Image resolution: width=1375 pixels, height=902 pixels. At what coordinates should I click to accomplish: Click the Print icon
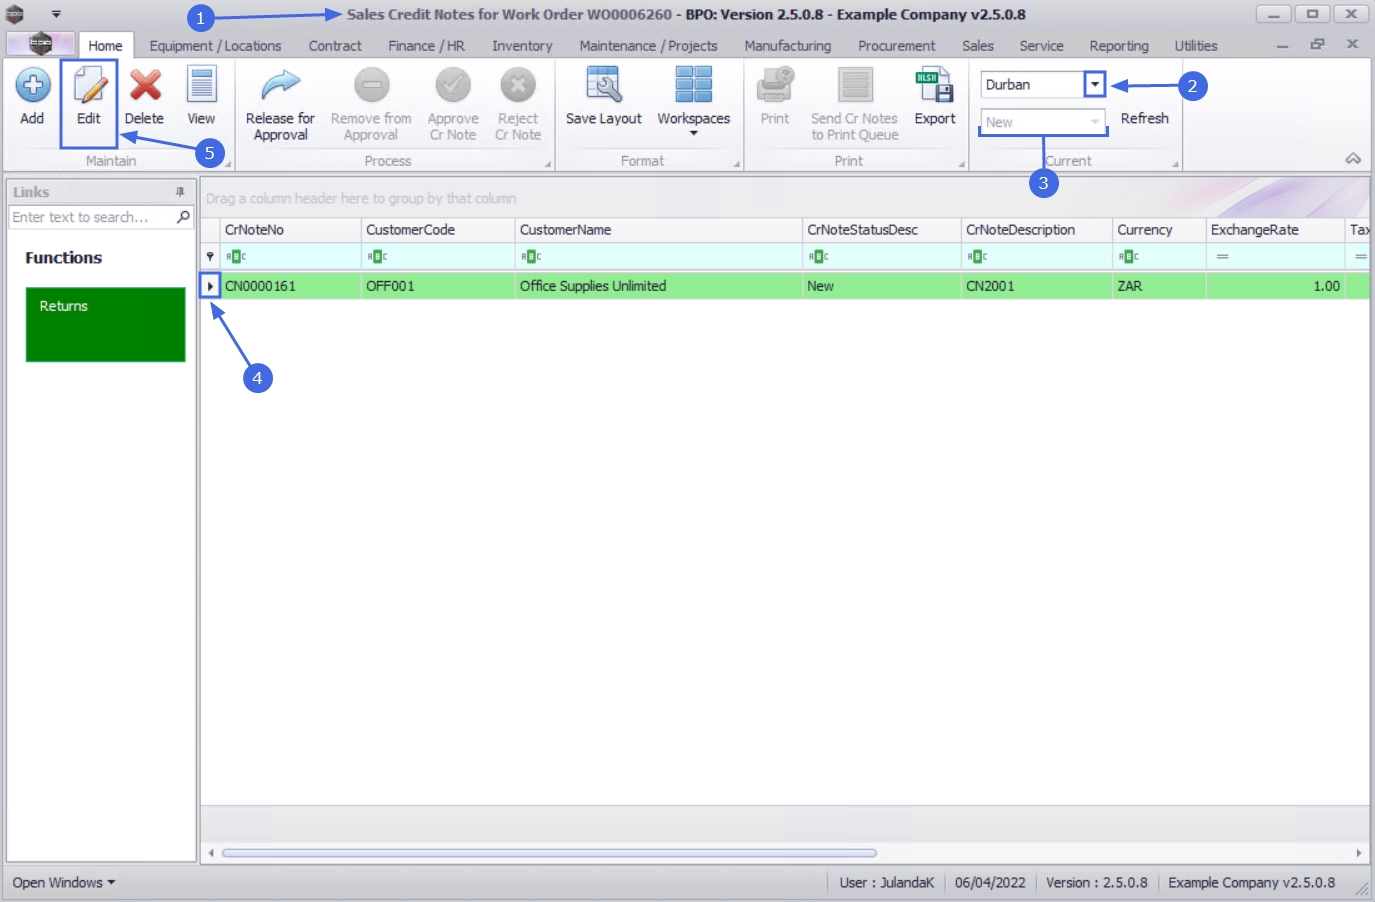click(x=775, y=86)
